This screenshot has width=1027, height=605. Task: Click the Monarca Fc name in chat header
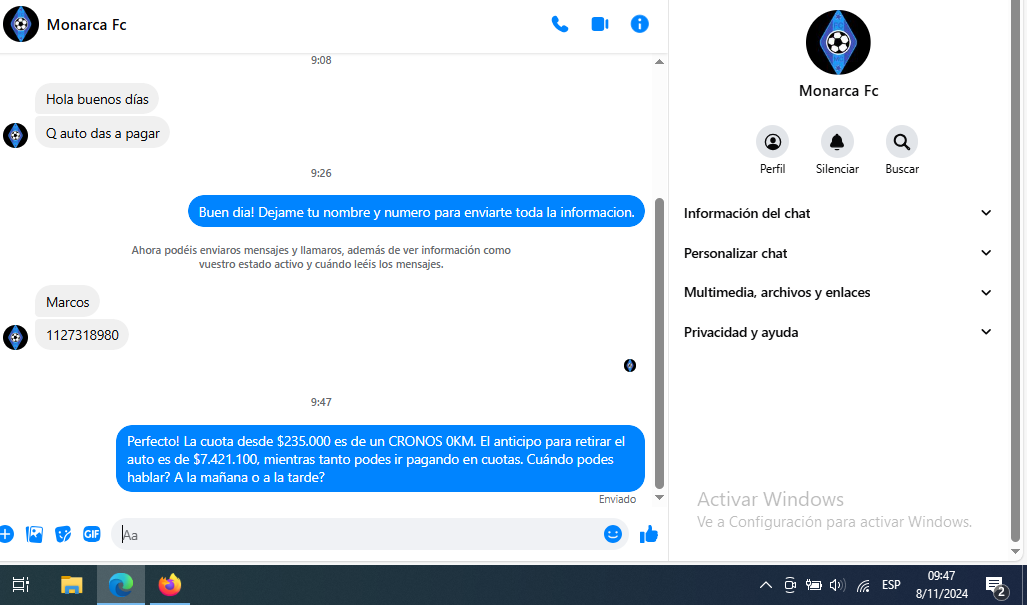(86, 25)
